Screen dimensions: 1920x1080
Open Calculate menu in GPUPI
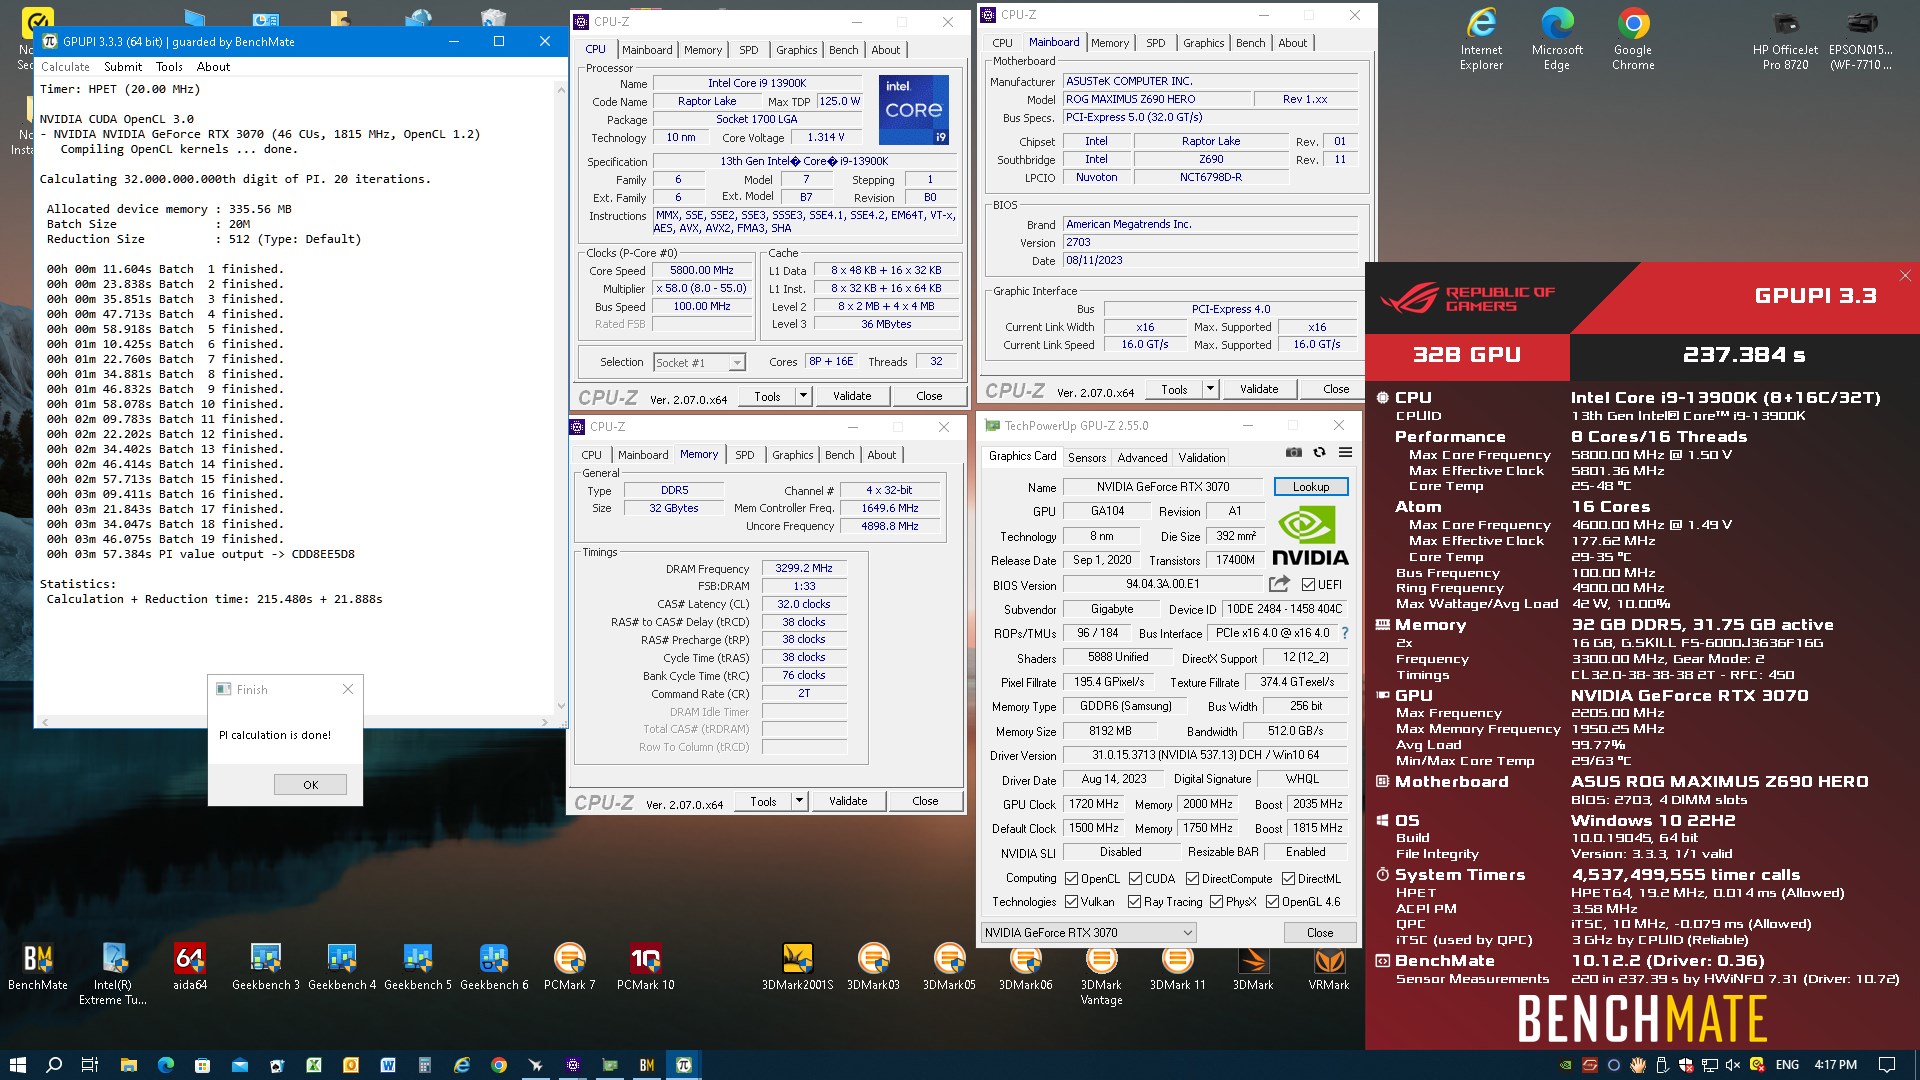click(x=65, y=67)
